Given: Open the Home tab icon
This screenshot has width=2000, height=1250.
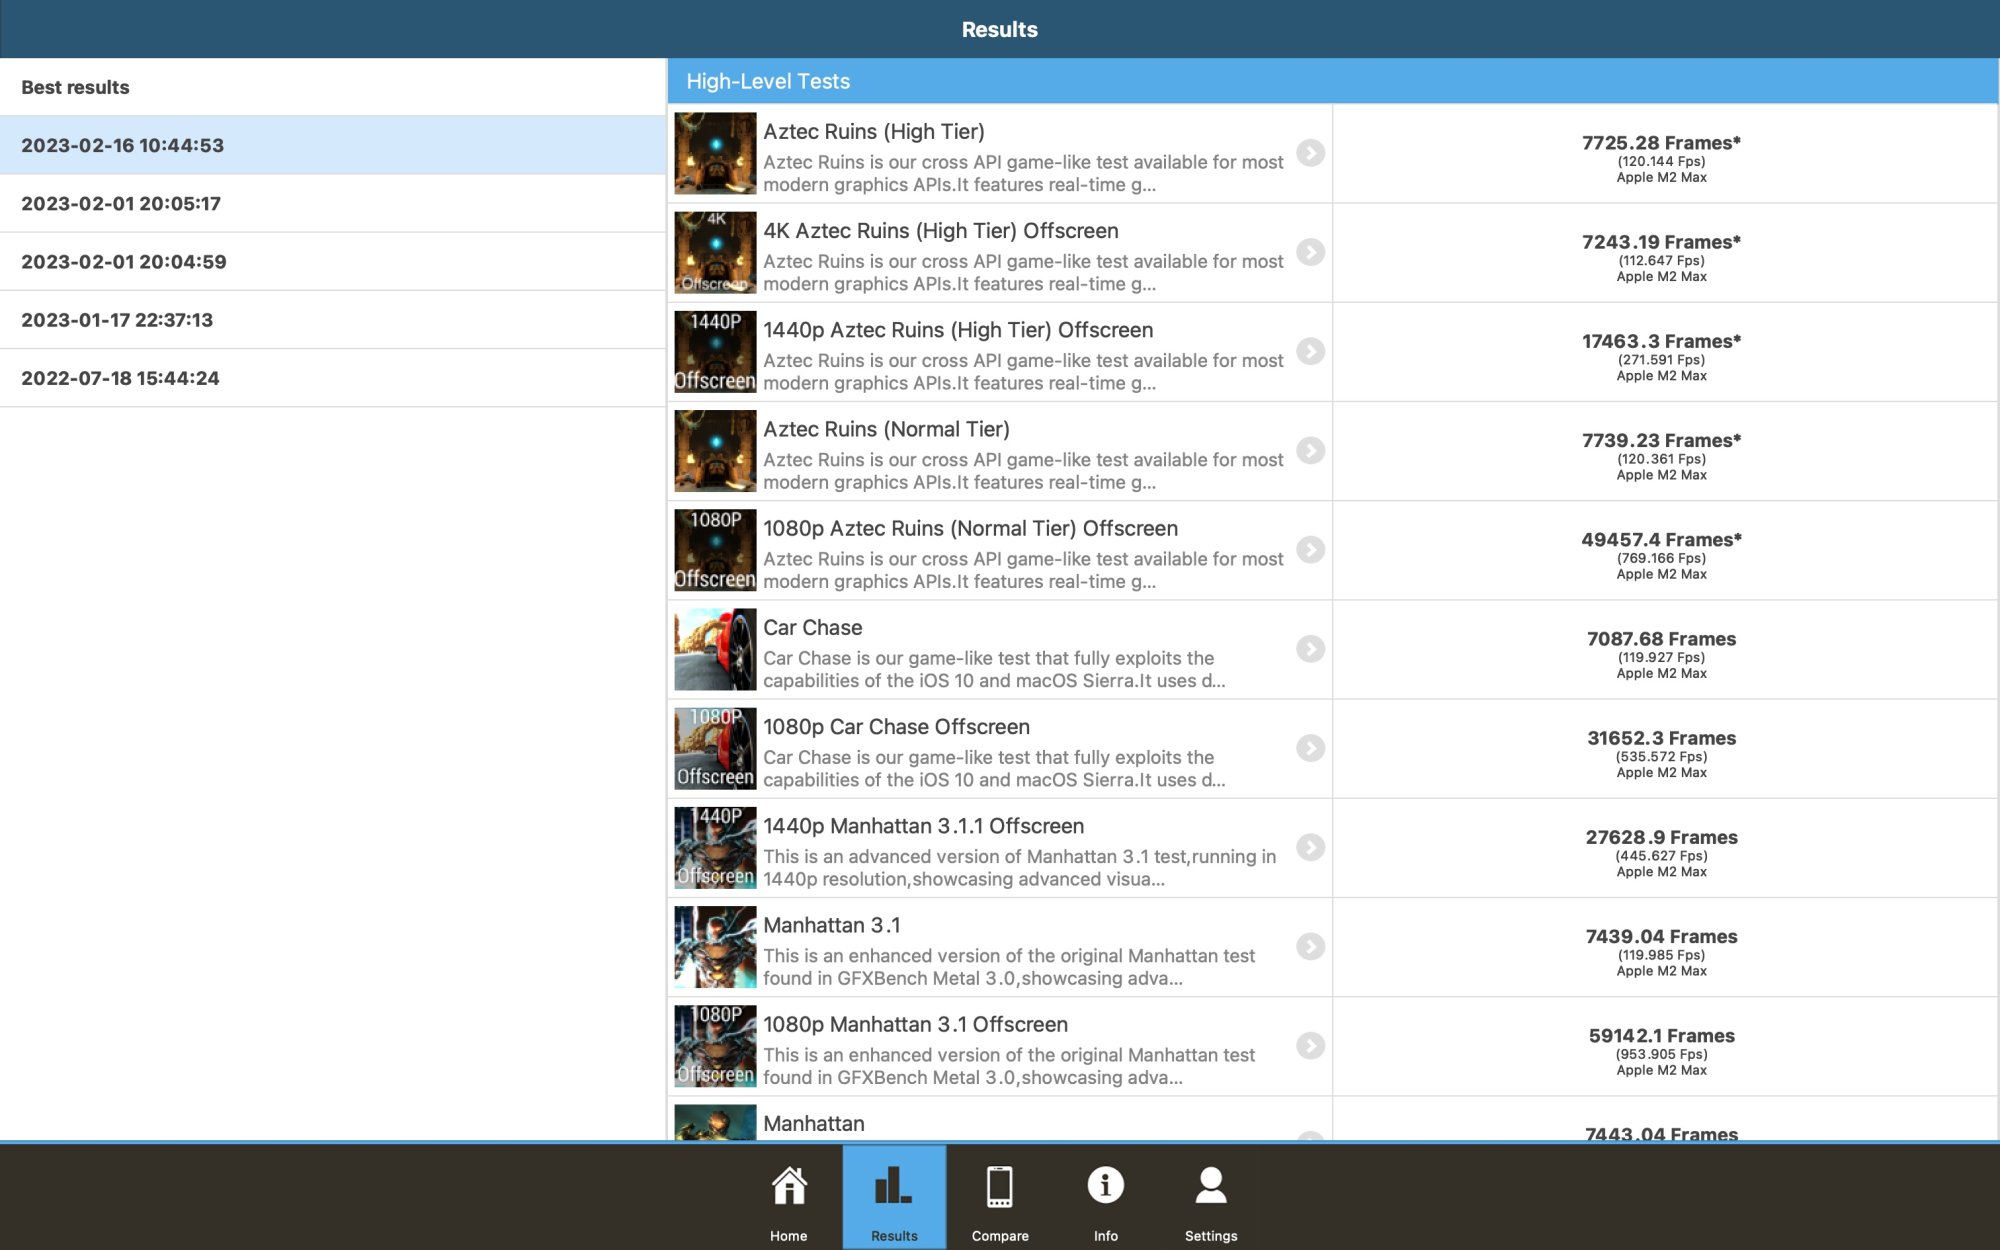Looking at the screenshot, I should pyautogui.click(x=788, y=1187).
